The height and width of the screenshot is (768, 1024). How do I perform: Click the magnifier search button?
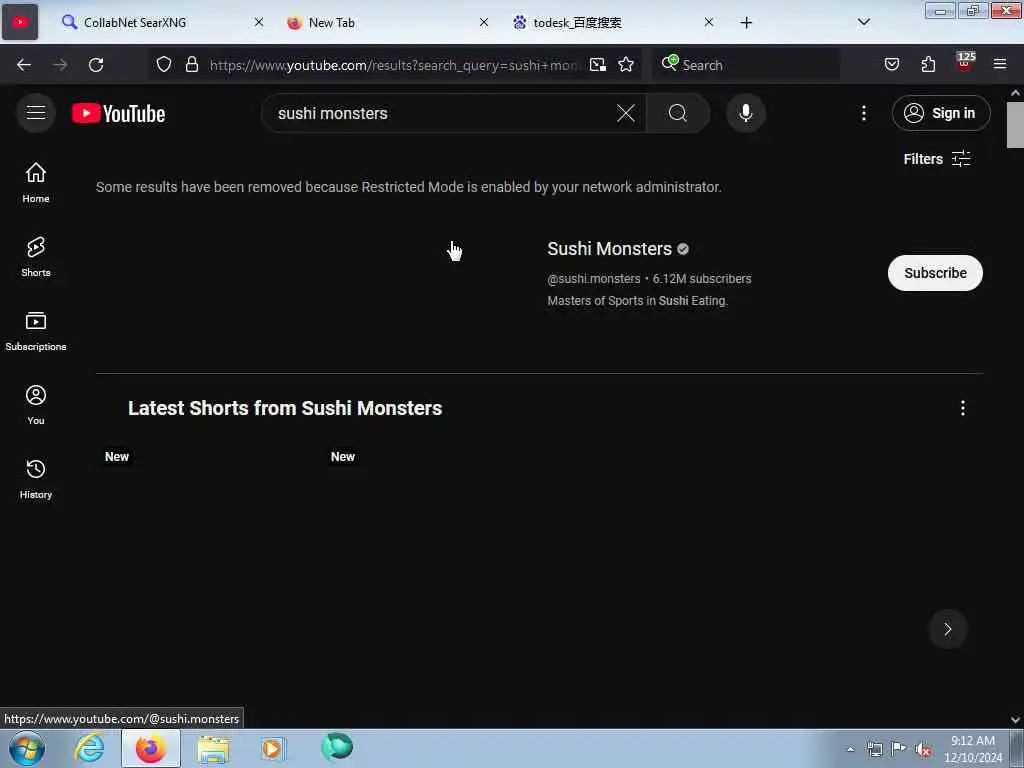point(678,113)
